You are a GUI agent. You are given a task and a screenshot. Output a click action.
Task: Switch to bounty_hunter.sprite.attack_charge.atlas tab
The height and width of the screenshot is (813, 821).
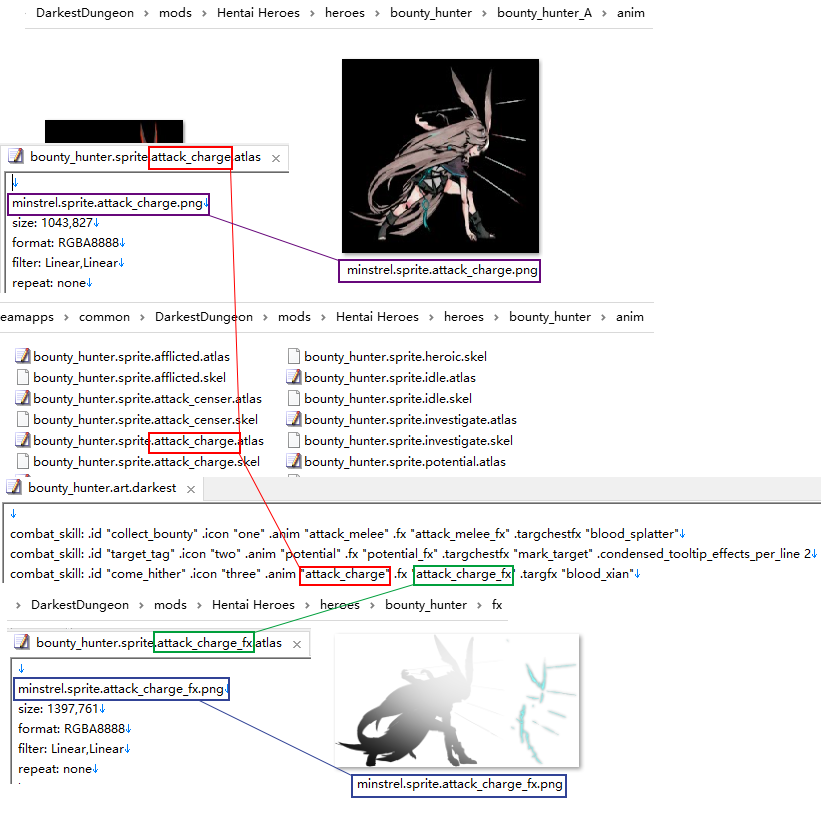(x=145, y=157)
